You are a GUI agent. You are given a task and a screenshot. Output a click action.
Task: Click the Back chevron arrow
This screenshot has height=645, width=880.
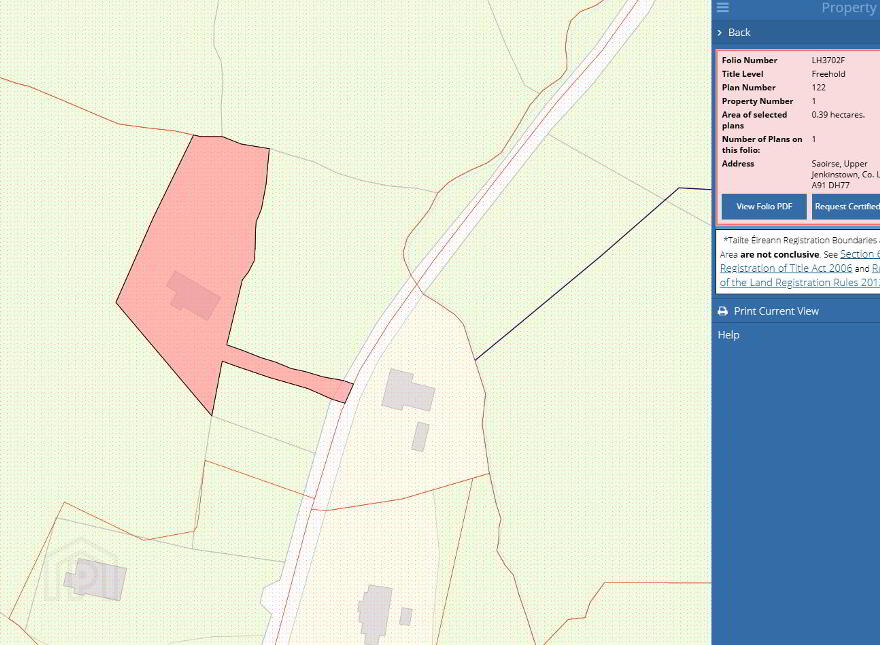coord(719,33)
